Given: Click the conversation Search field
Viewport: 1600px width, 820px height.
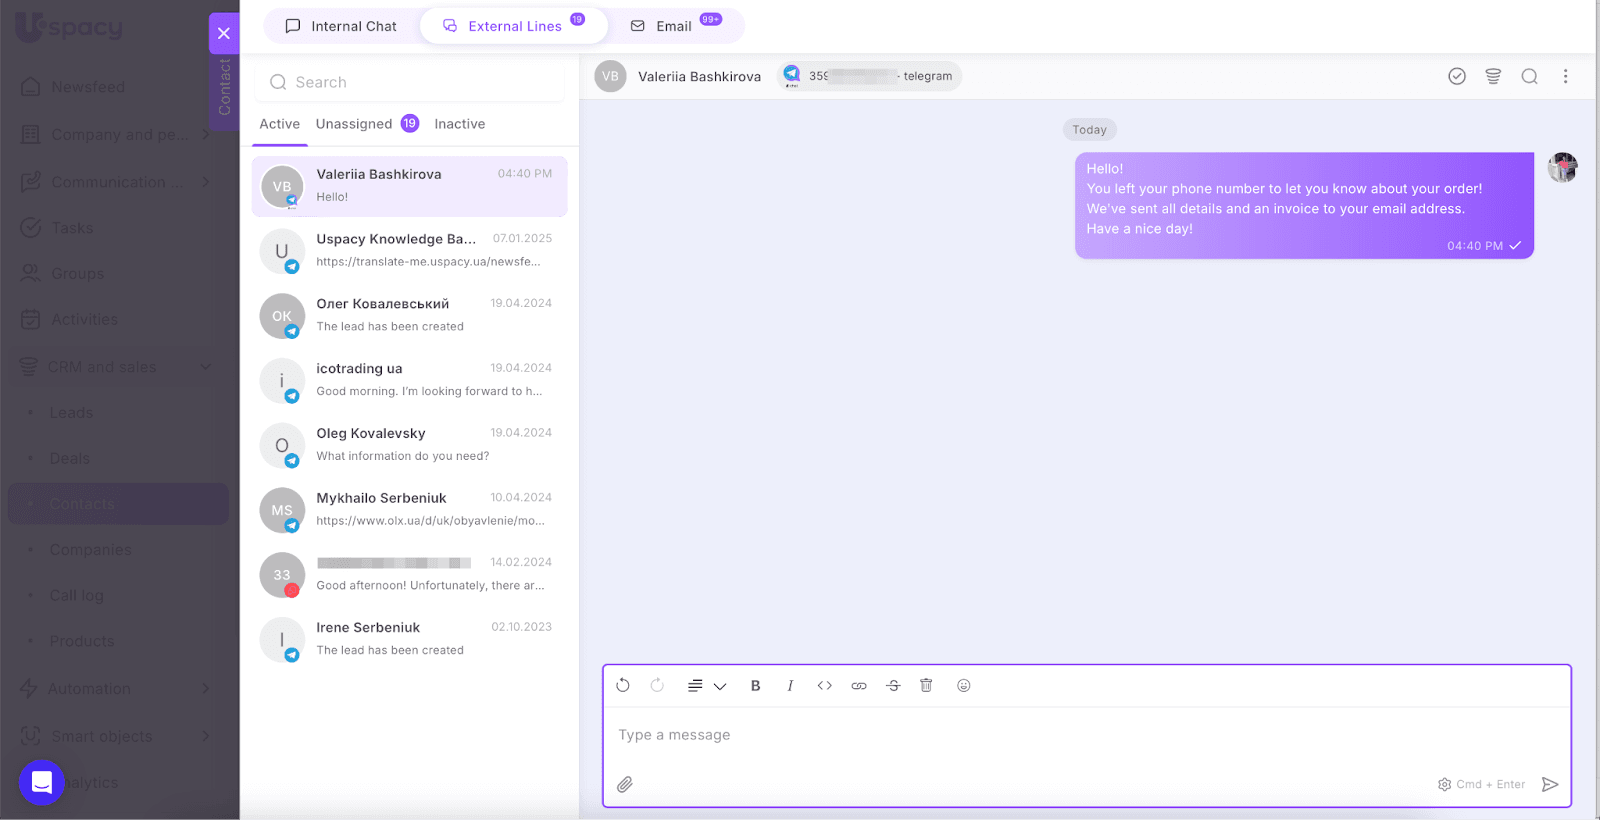Looking at the screenshot, I should (410, 82).
